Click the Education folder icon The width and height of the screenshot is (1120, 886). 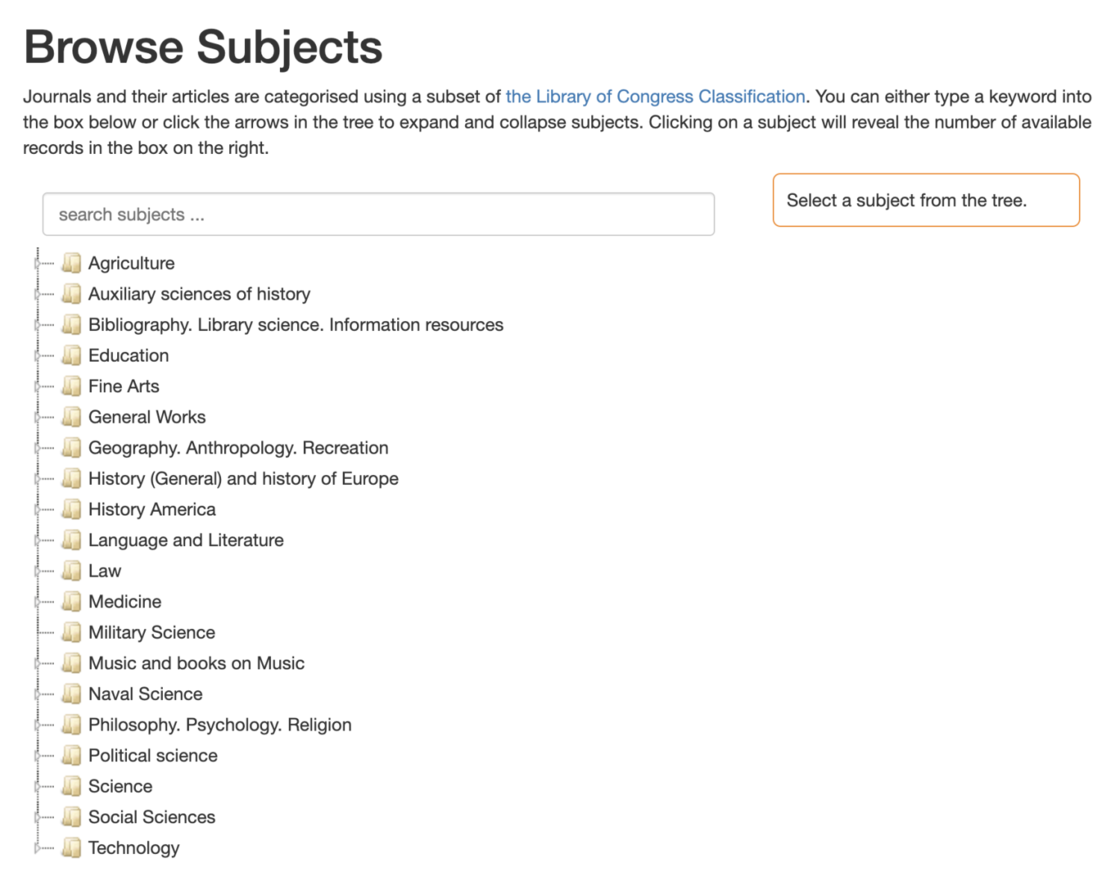coord(71,355)
